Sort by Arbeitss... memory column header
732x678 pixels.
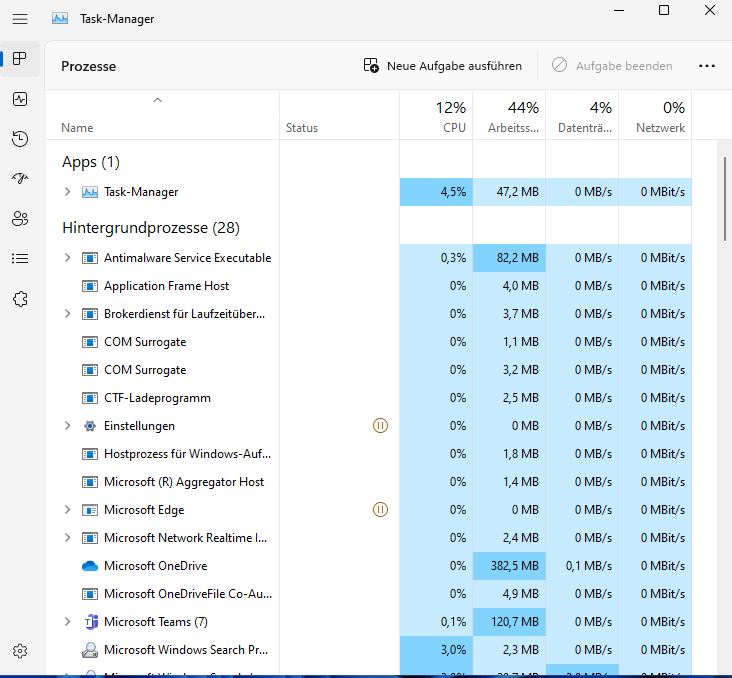(509, 115)
